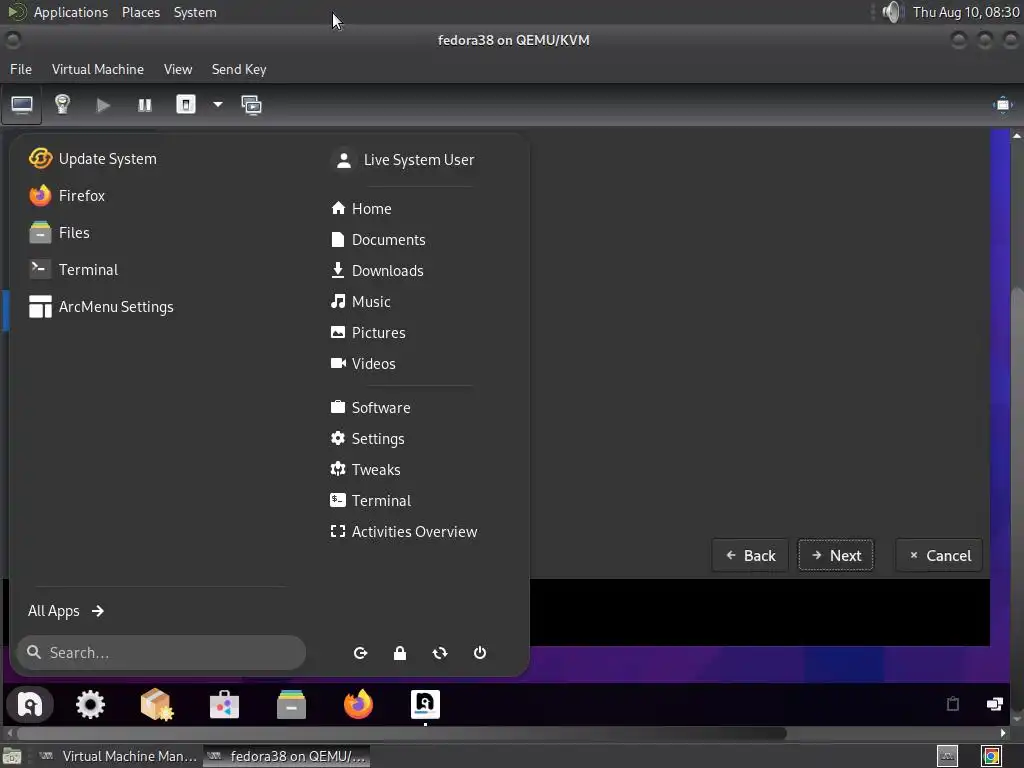Screen dimensions: 1024x768
Task: Click the screen overview icon in the guest taskbar
Action: [x=994, y=703]
